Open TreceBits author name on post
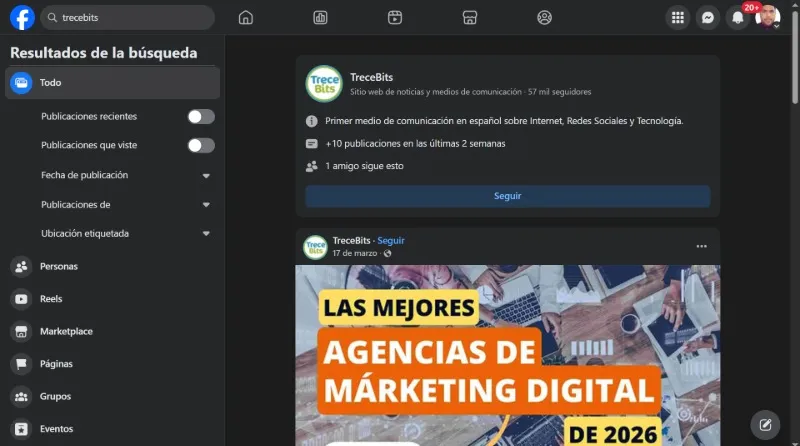Viewport: 800px width, 446px height. pyautogui.click(x=352, y=240)
